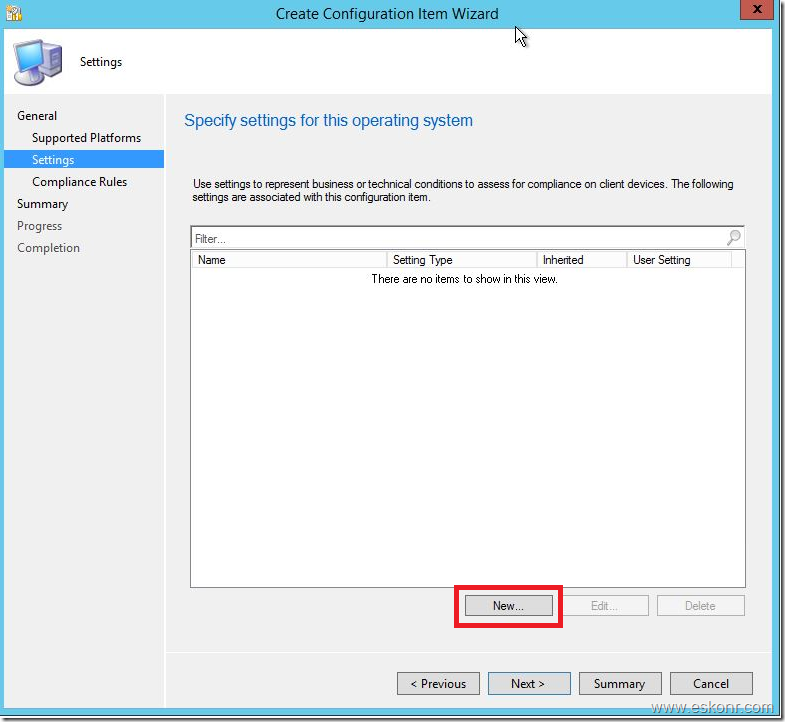The image size is (785, 722).
Task: Open the Supported Platforms wizard step
Action: [86, 138]
